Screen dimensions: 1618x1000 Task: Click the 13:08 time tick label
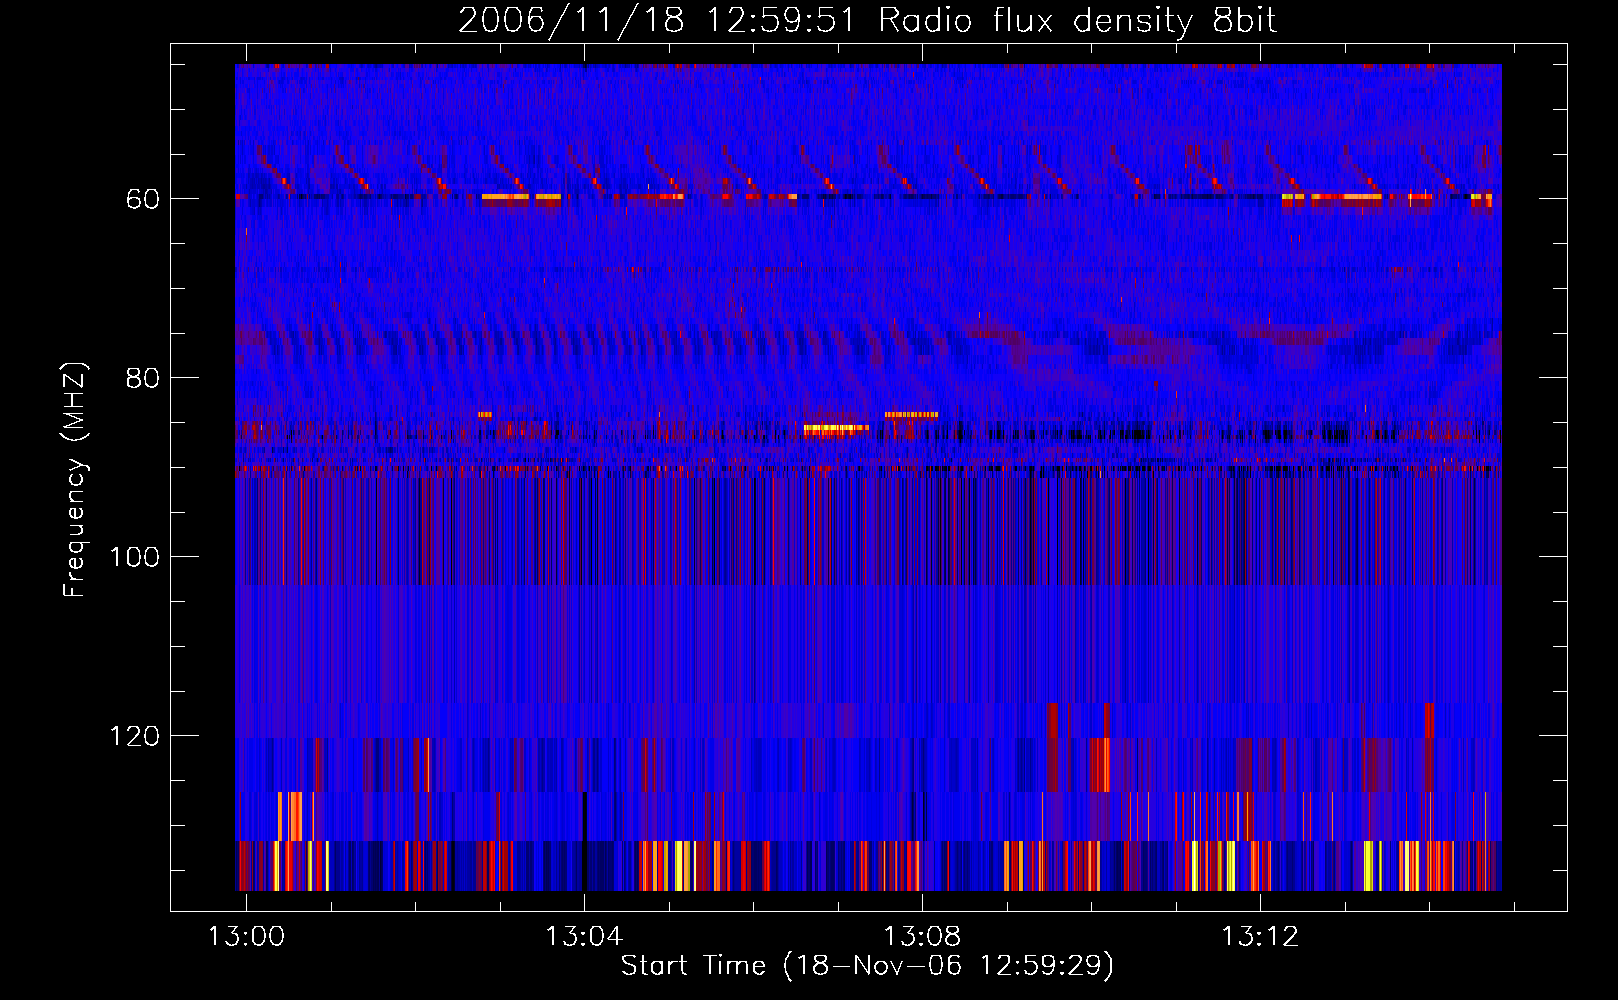922,937
